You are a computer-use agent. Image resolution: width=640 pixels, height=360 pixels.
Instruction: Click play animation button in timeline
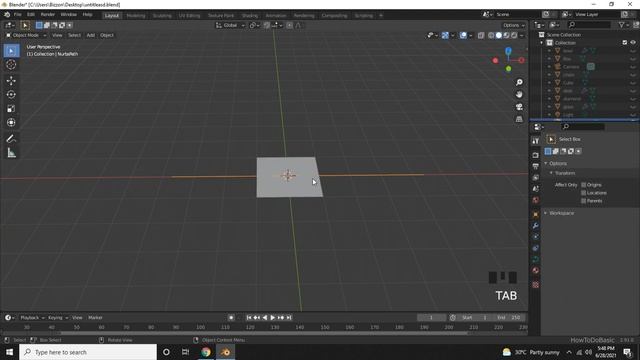coord(273,318)
